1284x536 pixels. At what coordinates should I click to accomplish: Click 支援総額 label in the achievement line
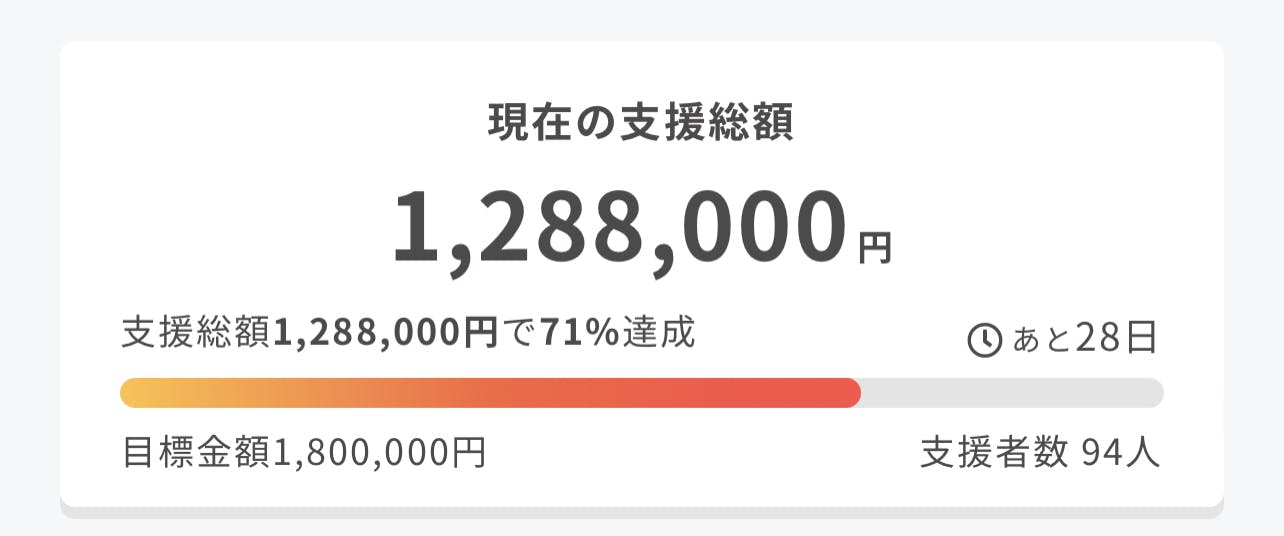tap(196, 333)
